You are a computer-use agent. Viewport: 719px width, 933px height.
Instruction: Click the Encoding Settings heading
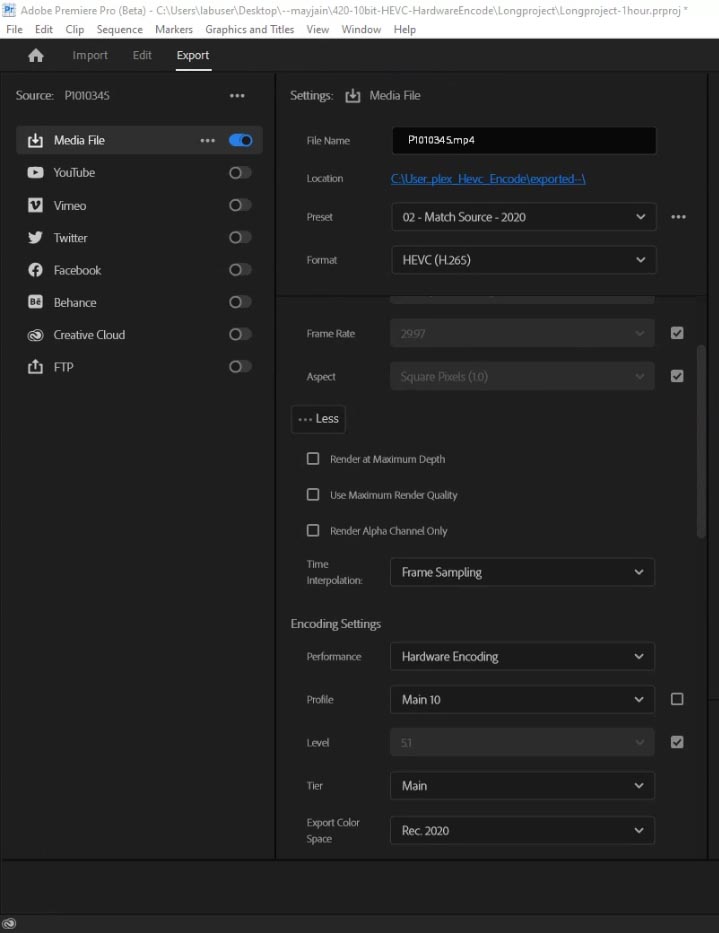pos(336,624)
